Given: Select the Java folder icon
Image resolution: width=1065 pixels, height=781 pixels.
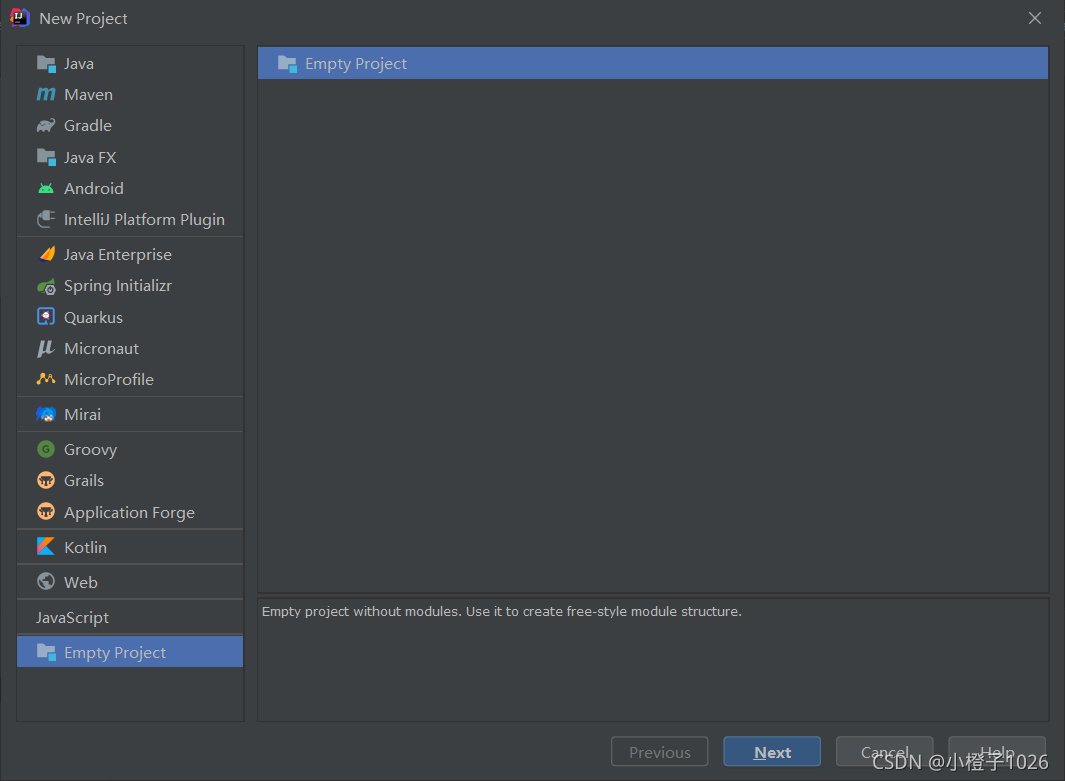Looking at the screenshot, I should 46,64.
